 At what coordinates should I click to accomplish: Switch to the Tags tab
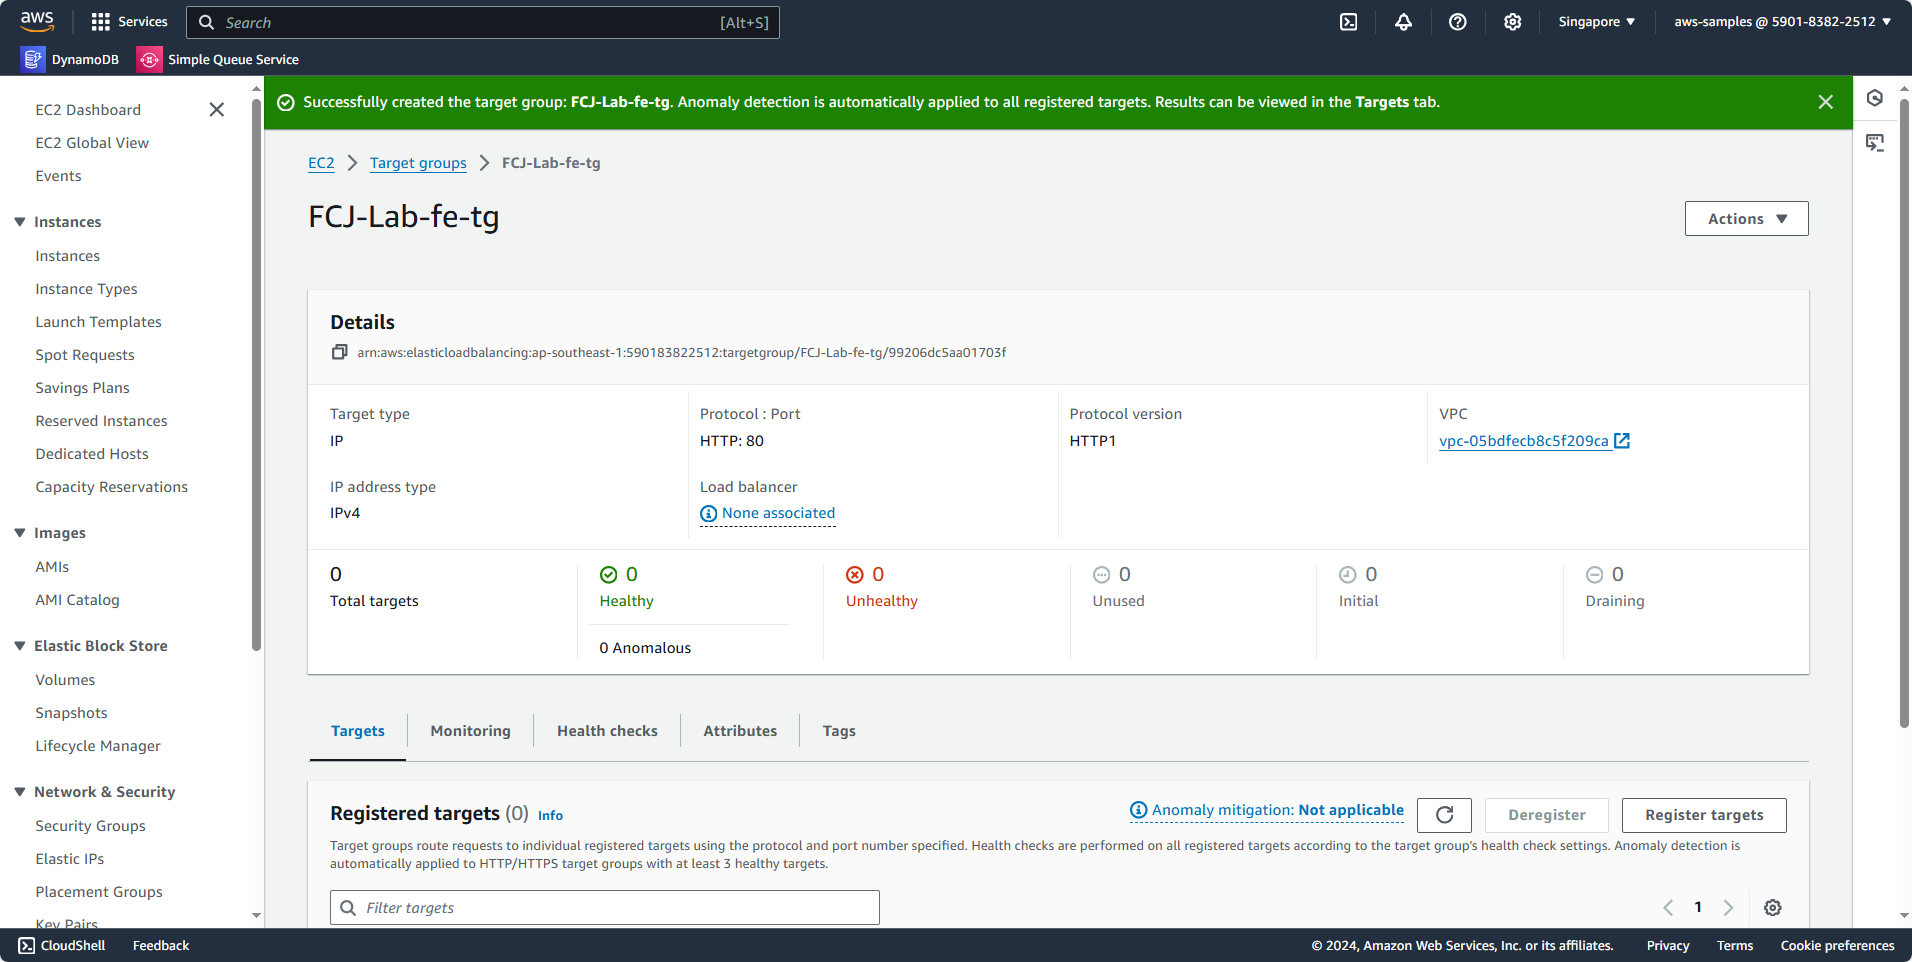coord(839,731)
